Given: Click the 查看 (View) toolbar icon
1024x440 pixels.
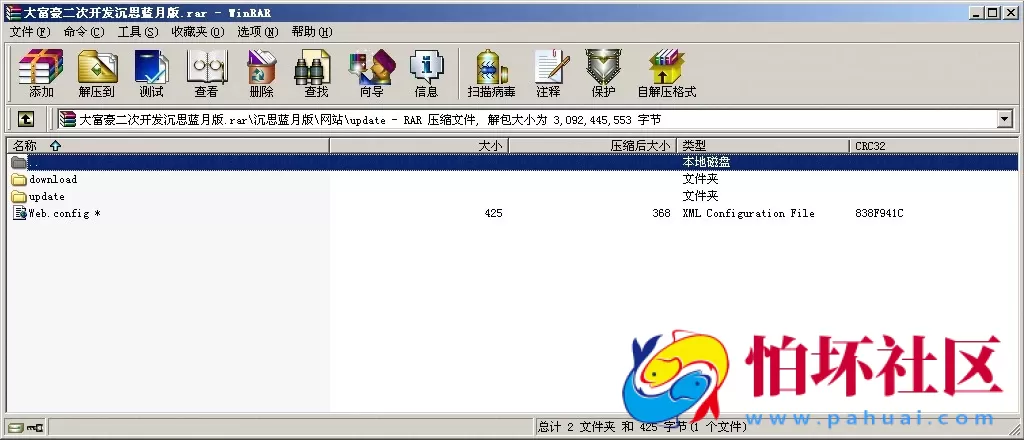Looking at the screenshot, I should coord(206,67).
